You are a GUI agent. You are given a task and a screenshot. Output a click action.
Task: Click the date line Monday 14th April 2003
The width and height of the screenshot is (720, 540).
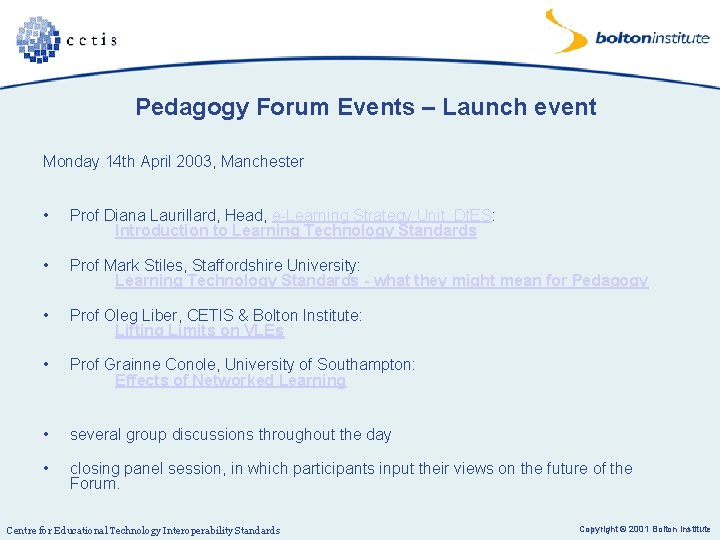click(173, 162)
